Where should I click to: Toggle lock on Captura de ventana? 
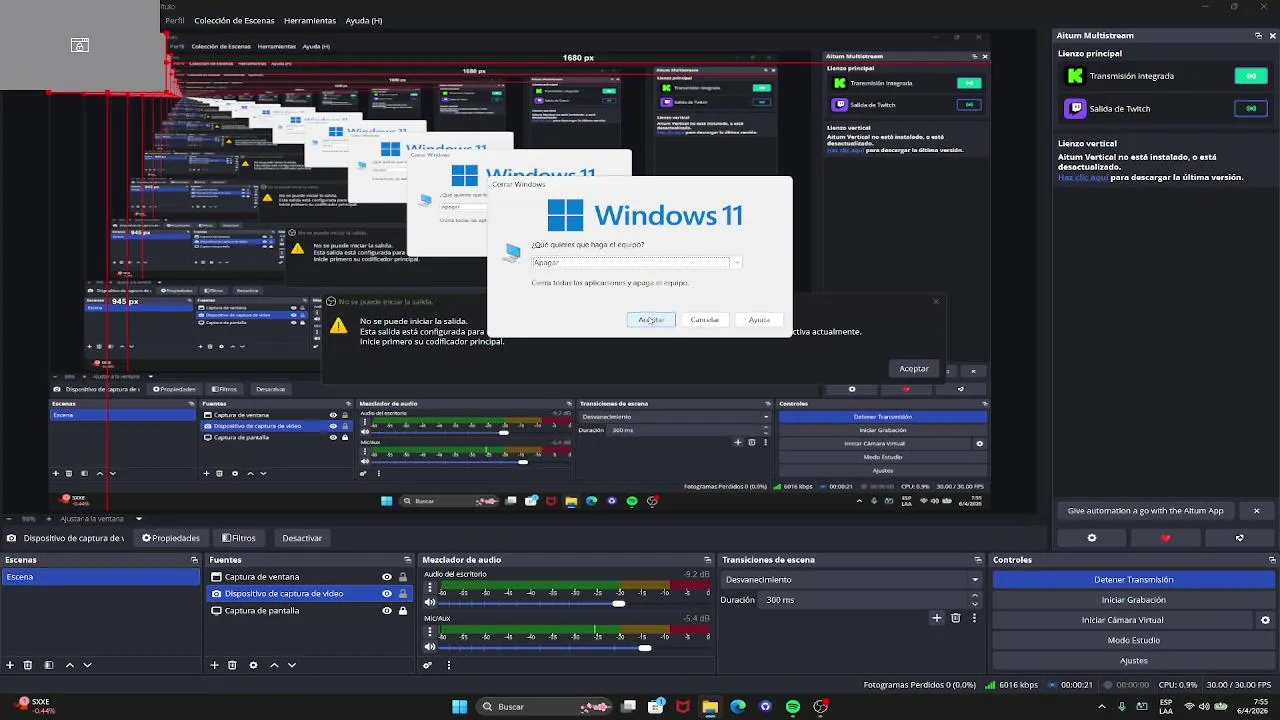(403, 577)
